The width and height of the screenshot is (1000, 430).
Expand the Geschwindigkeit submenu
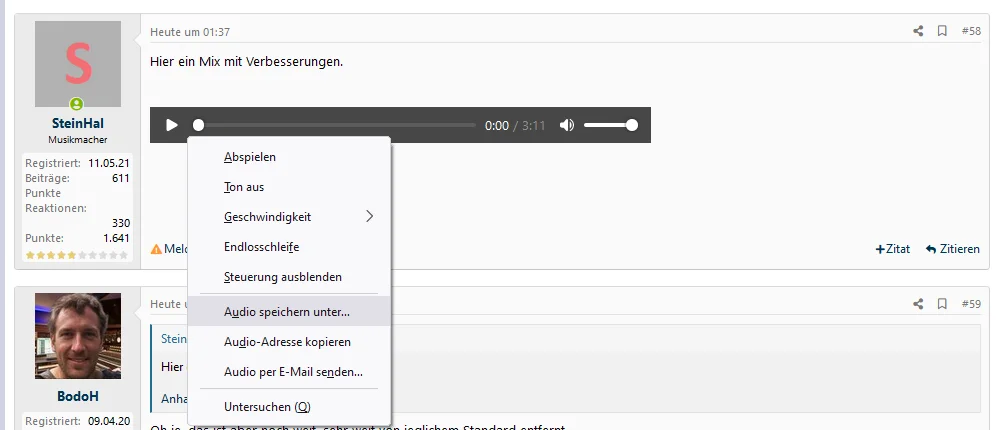pyautogui.click(x=289, y=217)
